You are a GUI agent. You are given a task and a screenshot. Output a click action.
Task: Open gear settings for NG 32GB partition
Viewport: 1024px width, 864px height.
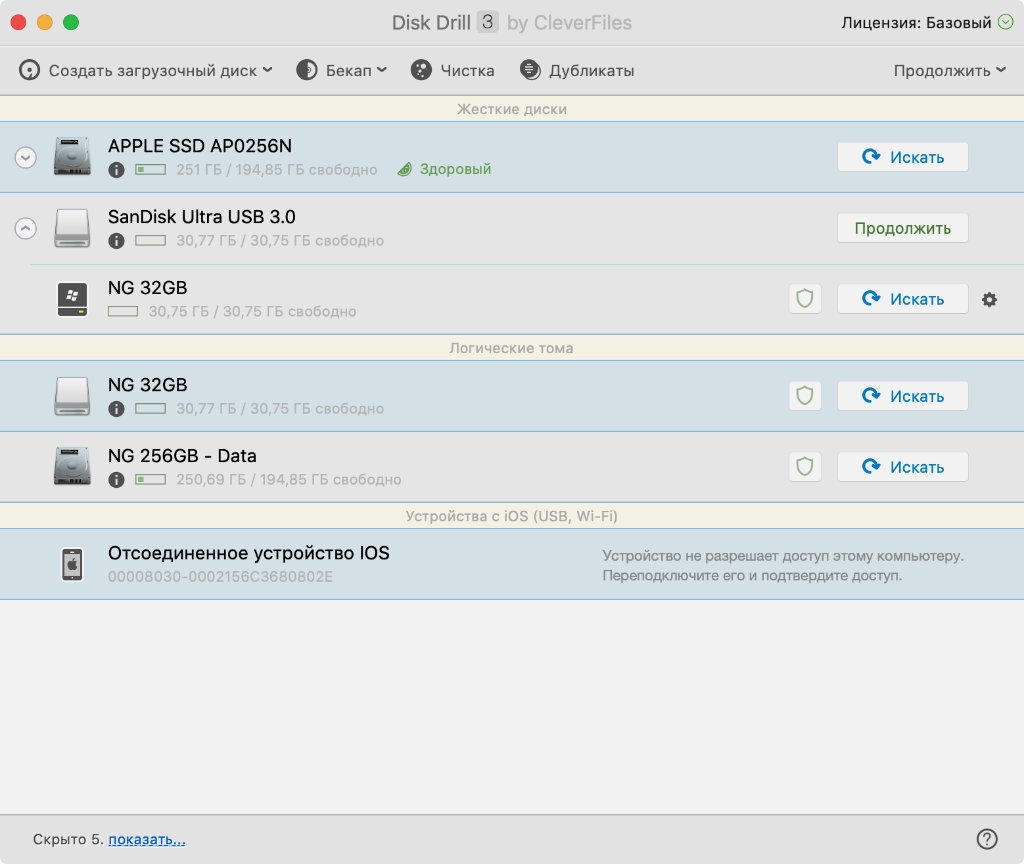tap(989, 299)
